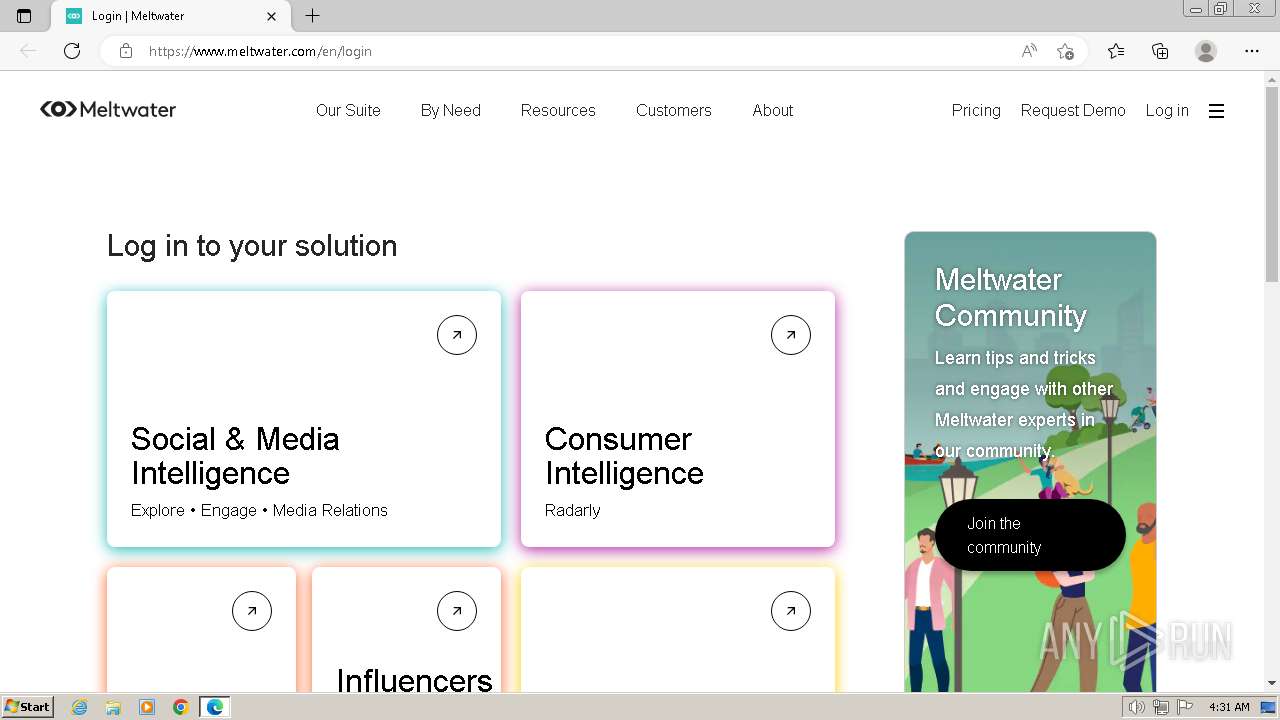Click the Log in link
Screen dimensions: 1280x720
1167,111
